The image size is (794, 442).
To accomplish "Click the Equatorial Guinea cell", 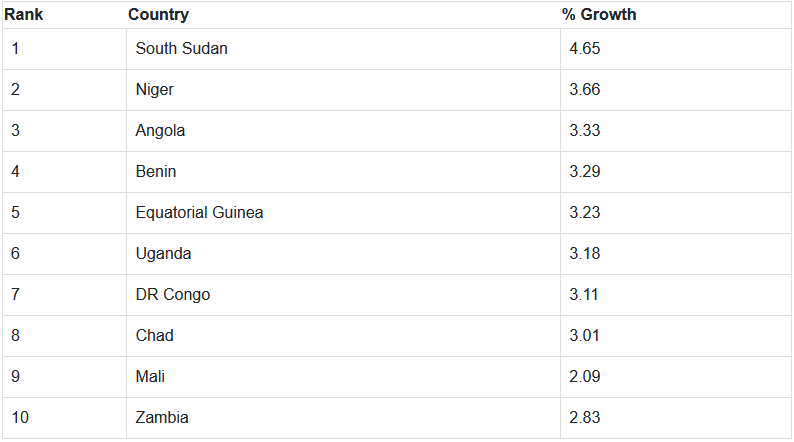I will (199, 213).
